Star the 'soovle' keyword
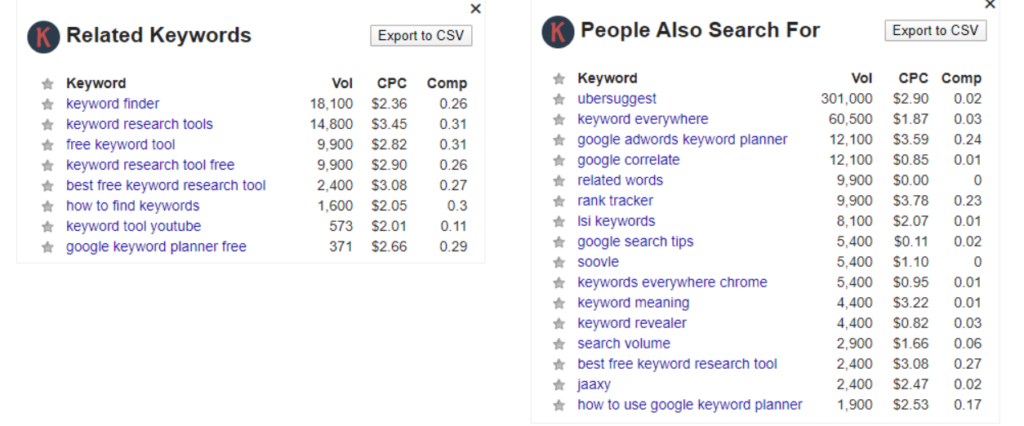The height and width of the screenshot is (426, 1024). point(558,263)
